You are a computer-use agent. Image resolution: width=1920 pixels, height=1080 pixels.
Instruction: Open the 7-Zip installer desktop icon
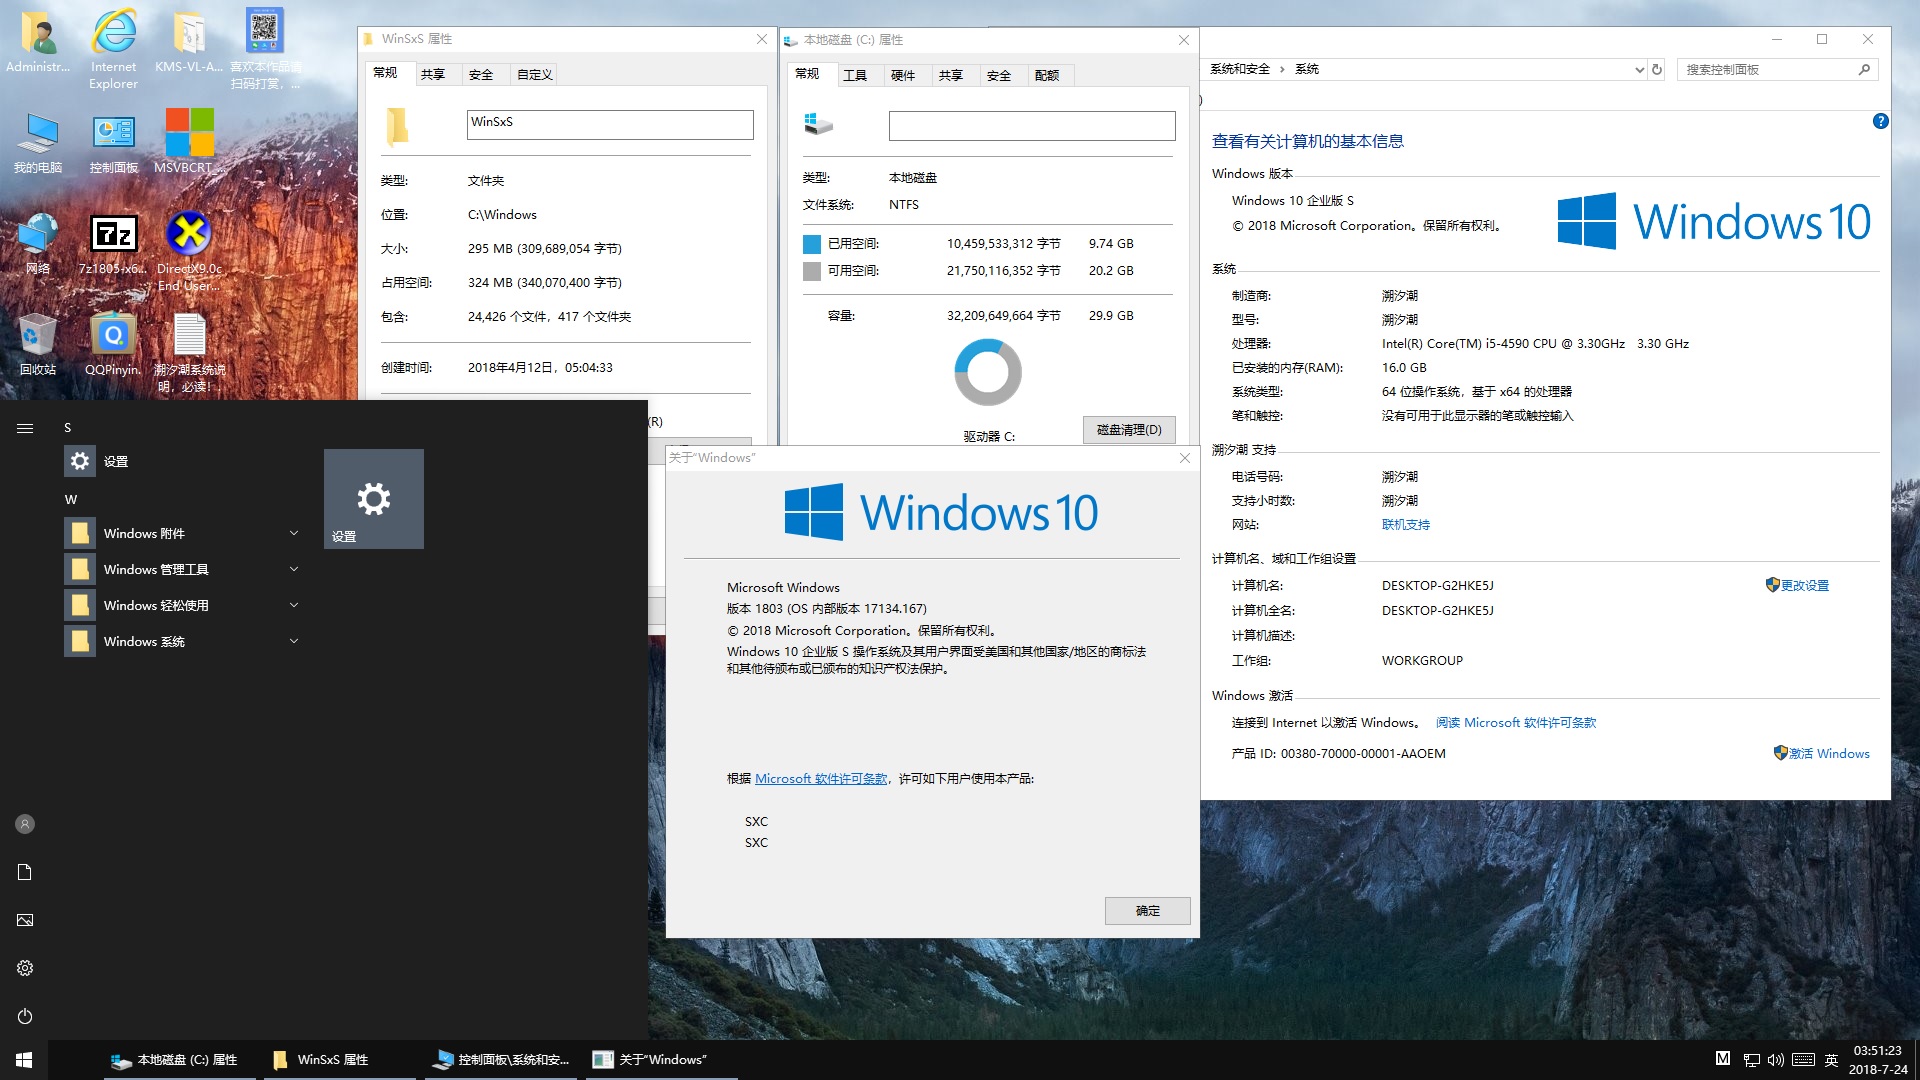(114, 236)
